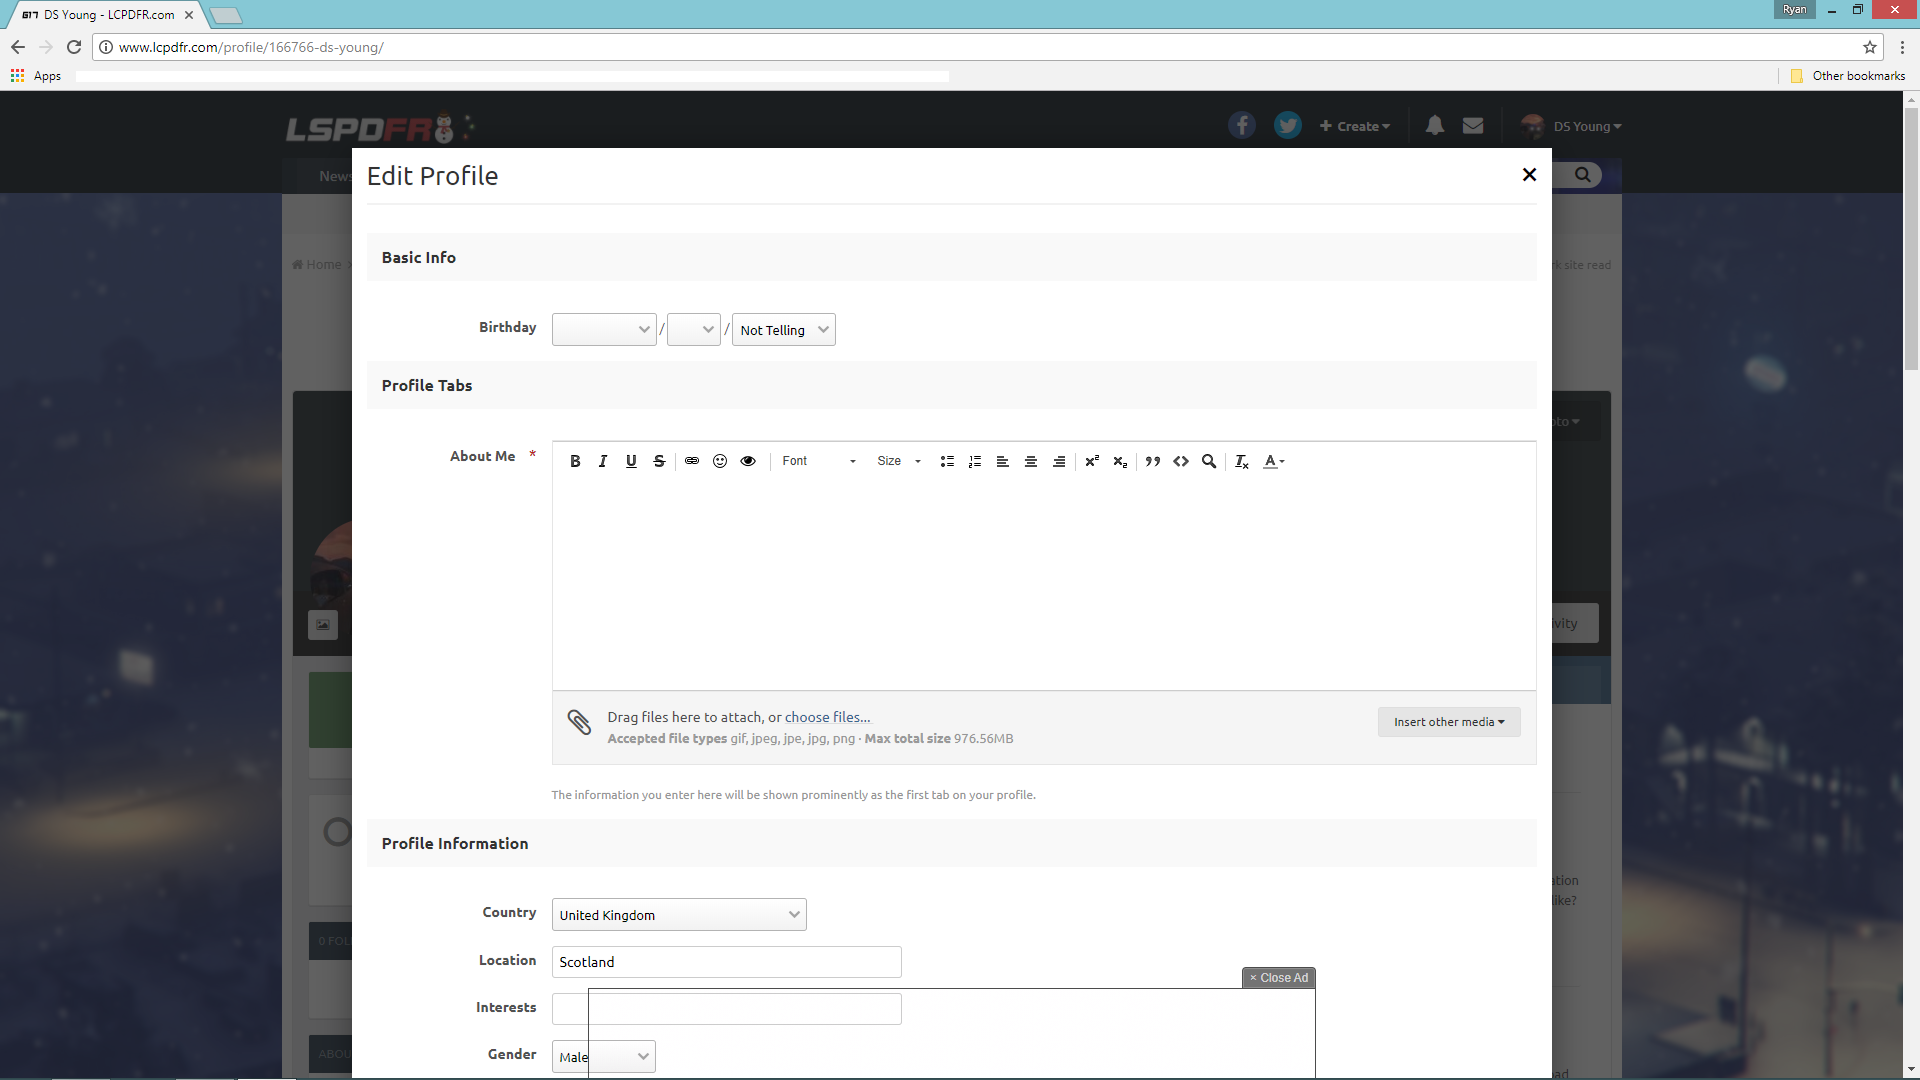Viewport: 1920px width, 1080px height.
Task: Toggle italic formatting in editor toolbar
Action: tap(603, 461)
